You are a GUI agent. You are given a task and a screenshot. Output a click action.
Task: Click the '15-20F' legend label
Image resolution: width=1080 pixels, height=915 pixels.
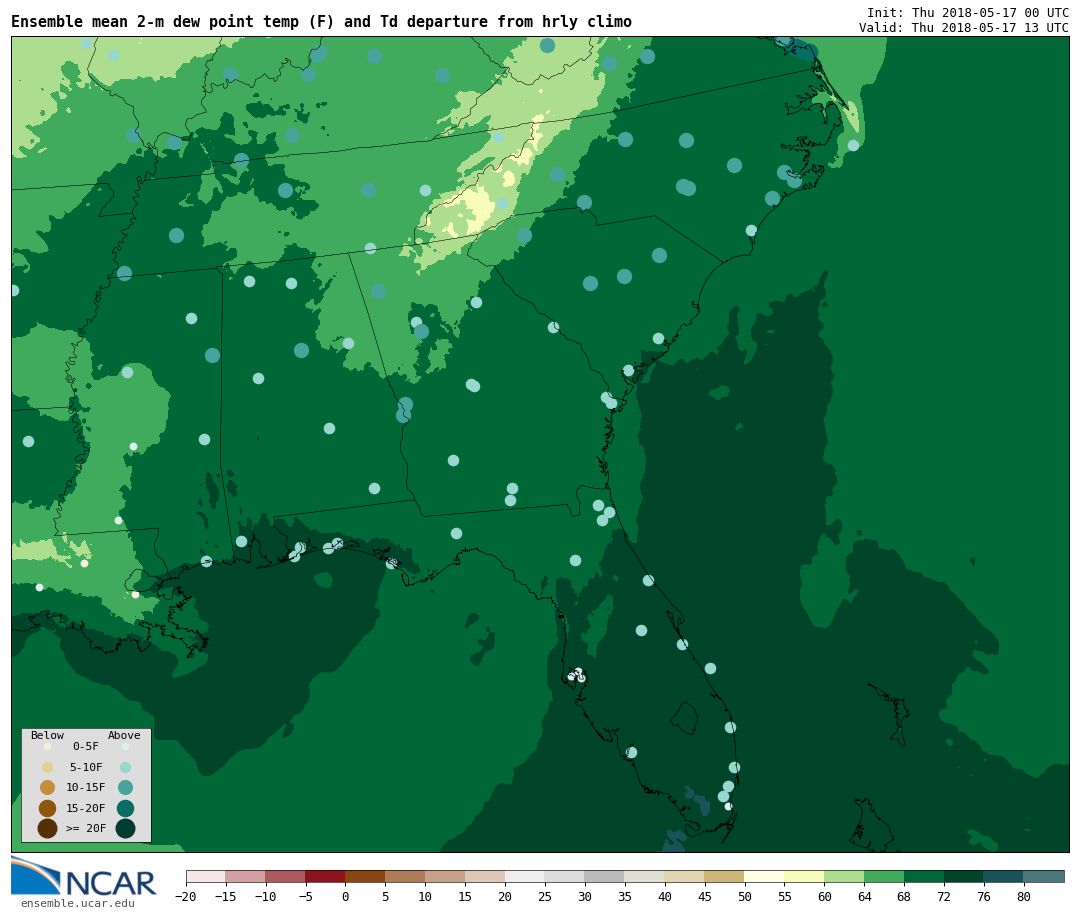coord(85,808)
